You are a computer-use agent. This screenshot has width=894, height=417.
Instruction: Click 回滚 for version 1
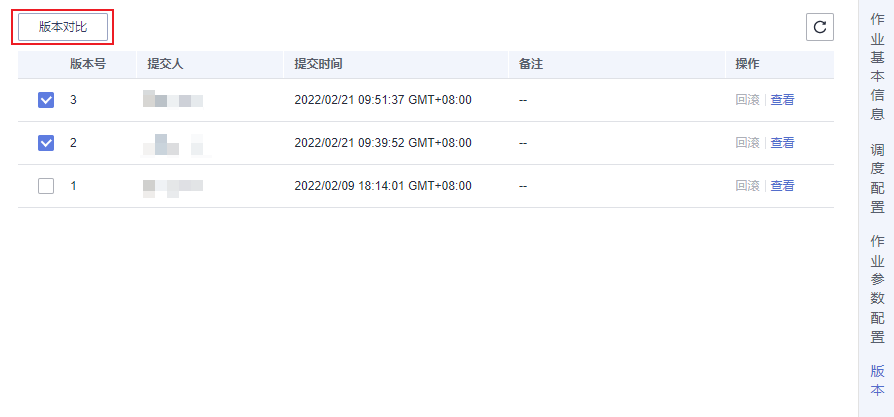(x=747, y=186)
